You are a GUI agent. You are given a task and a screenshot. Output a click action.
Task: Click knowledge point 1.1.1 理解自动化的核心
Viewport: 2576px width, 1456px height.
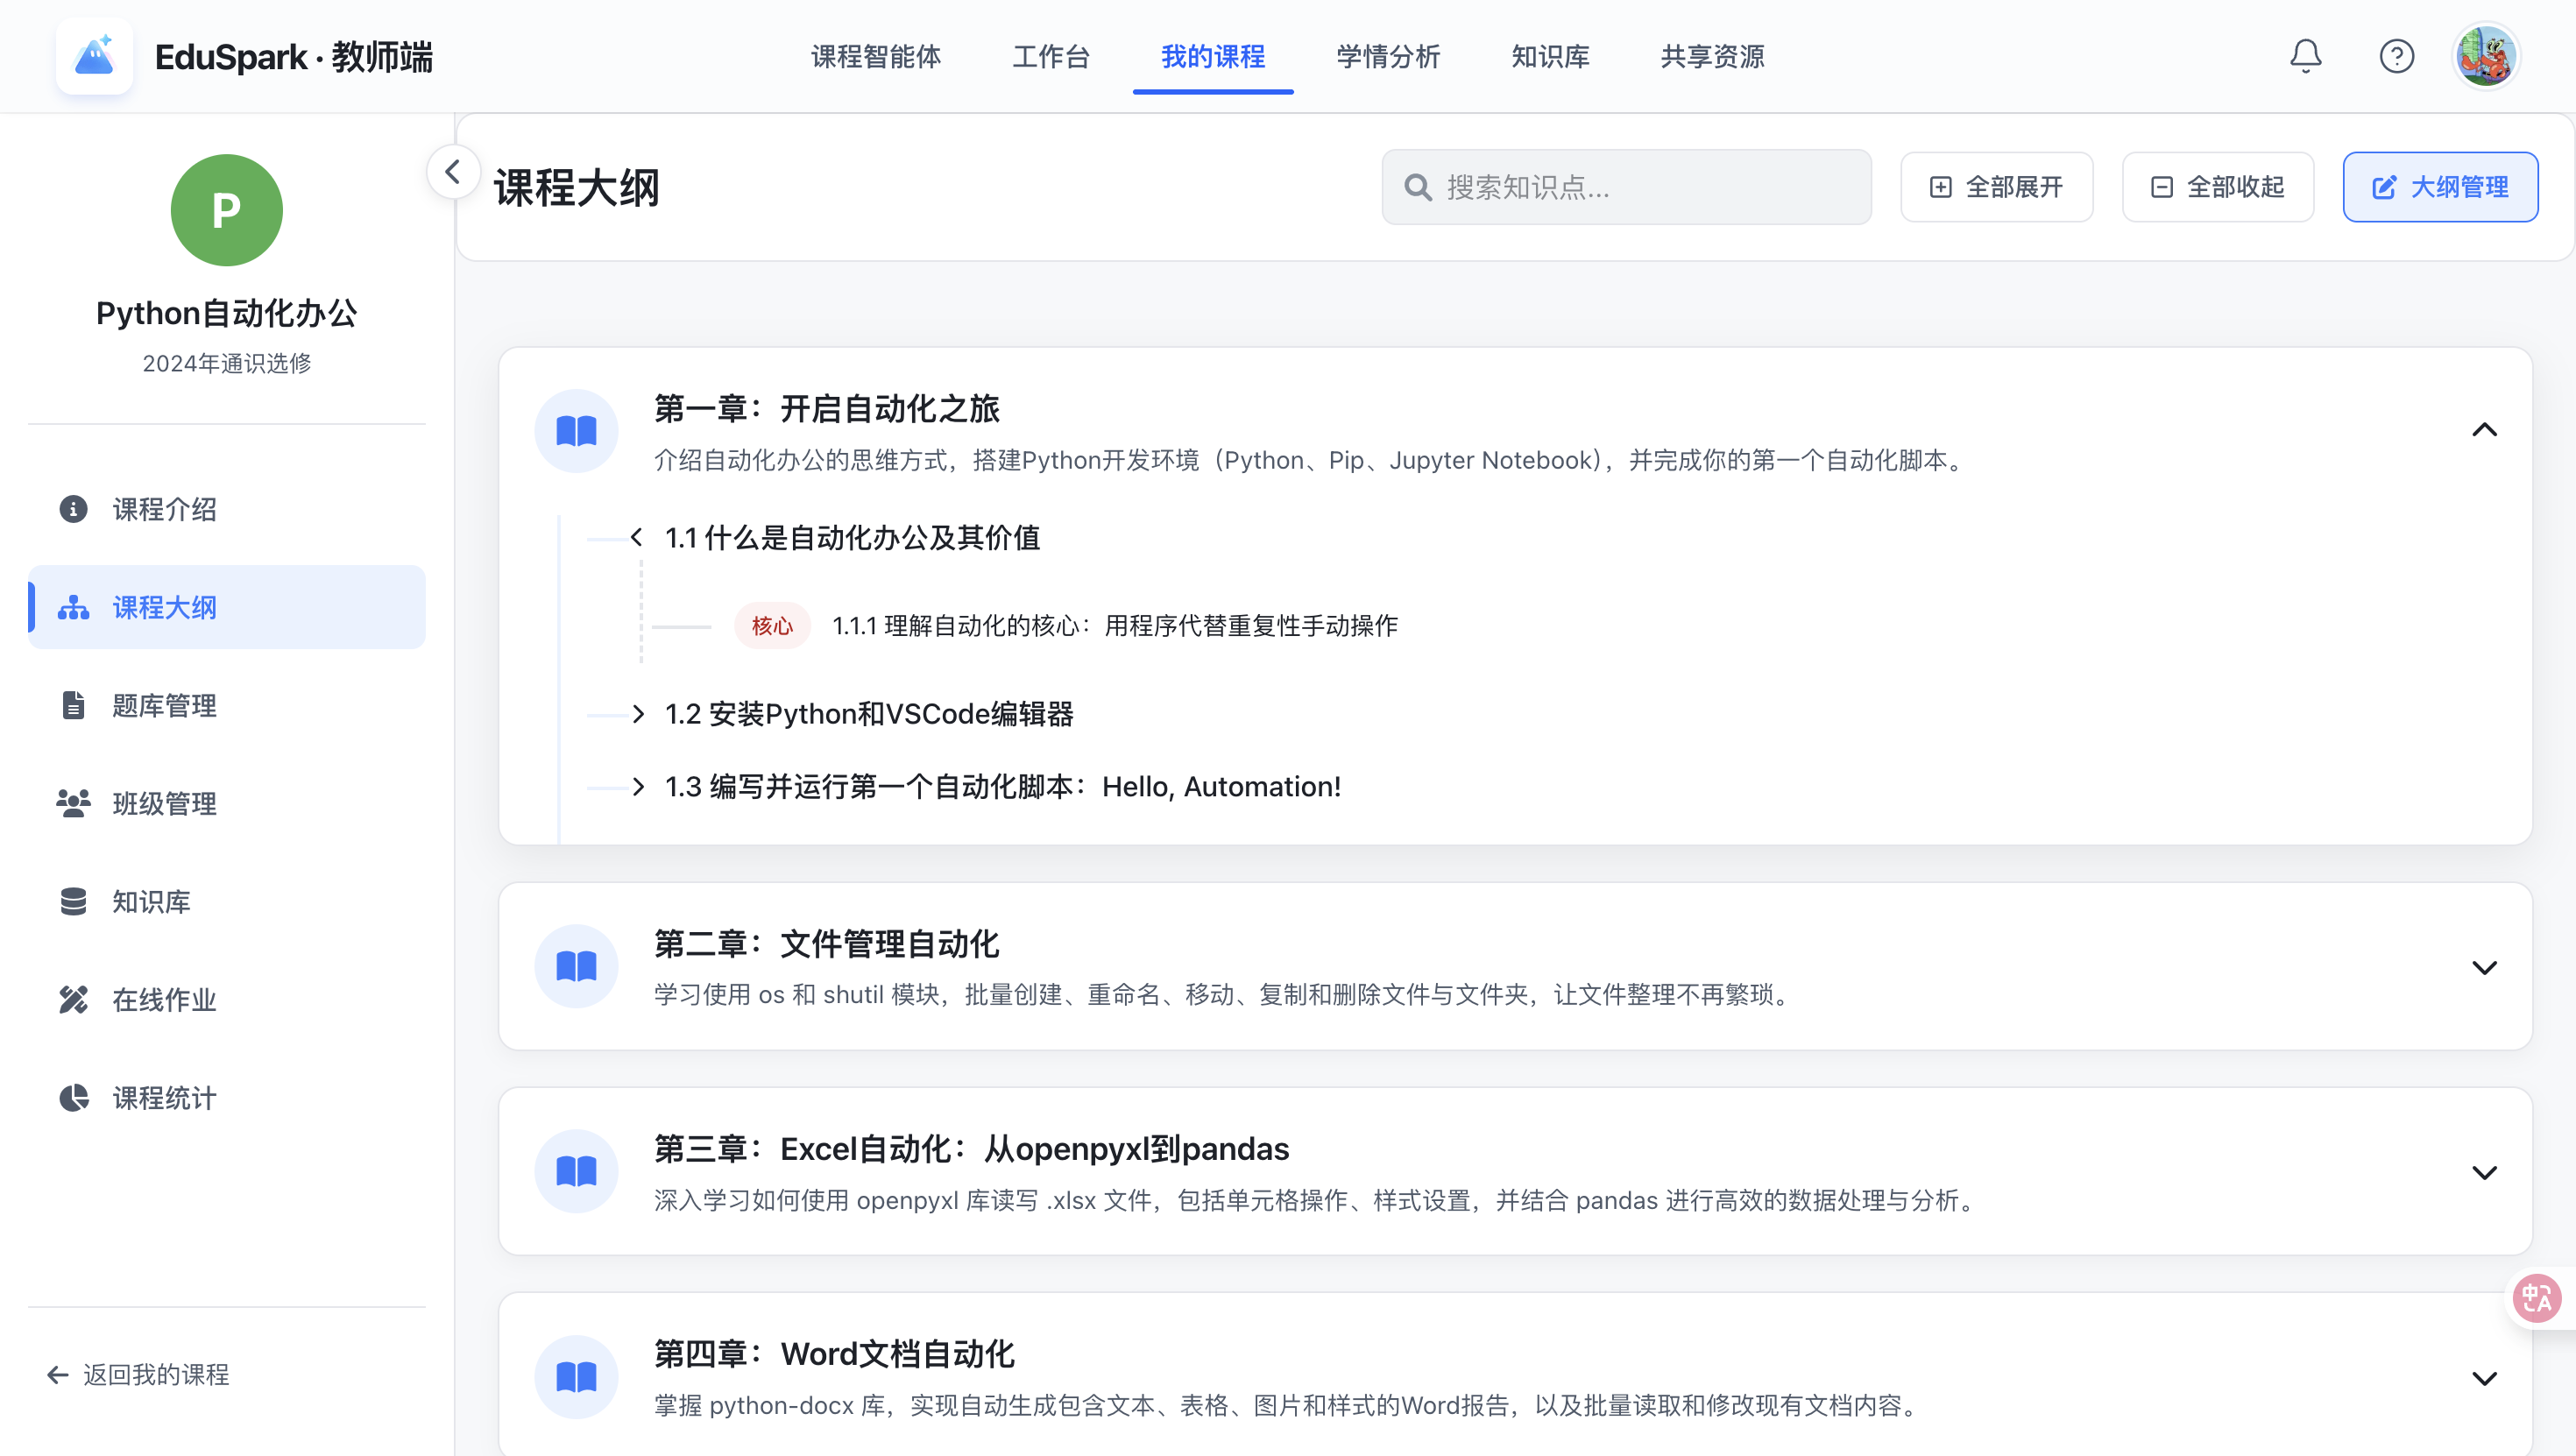click(1115, 626)
